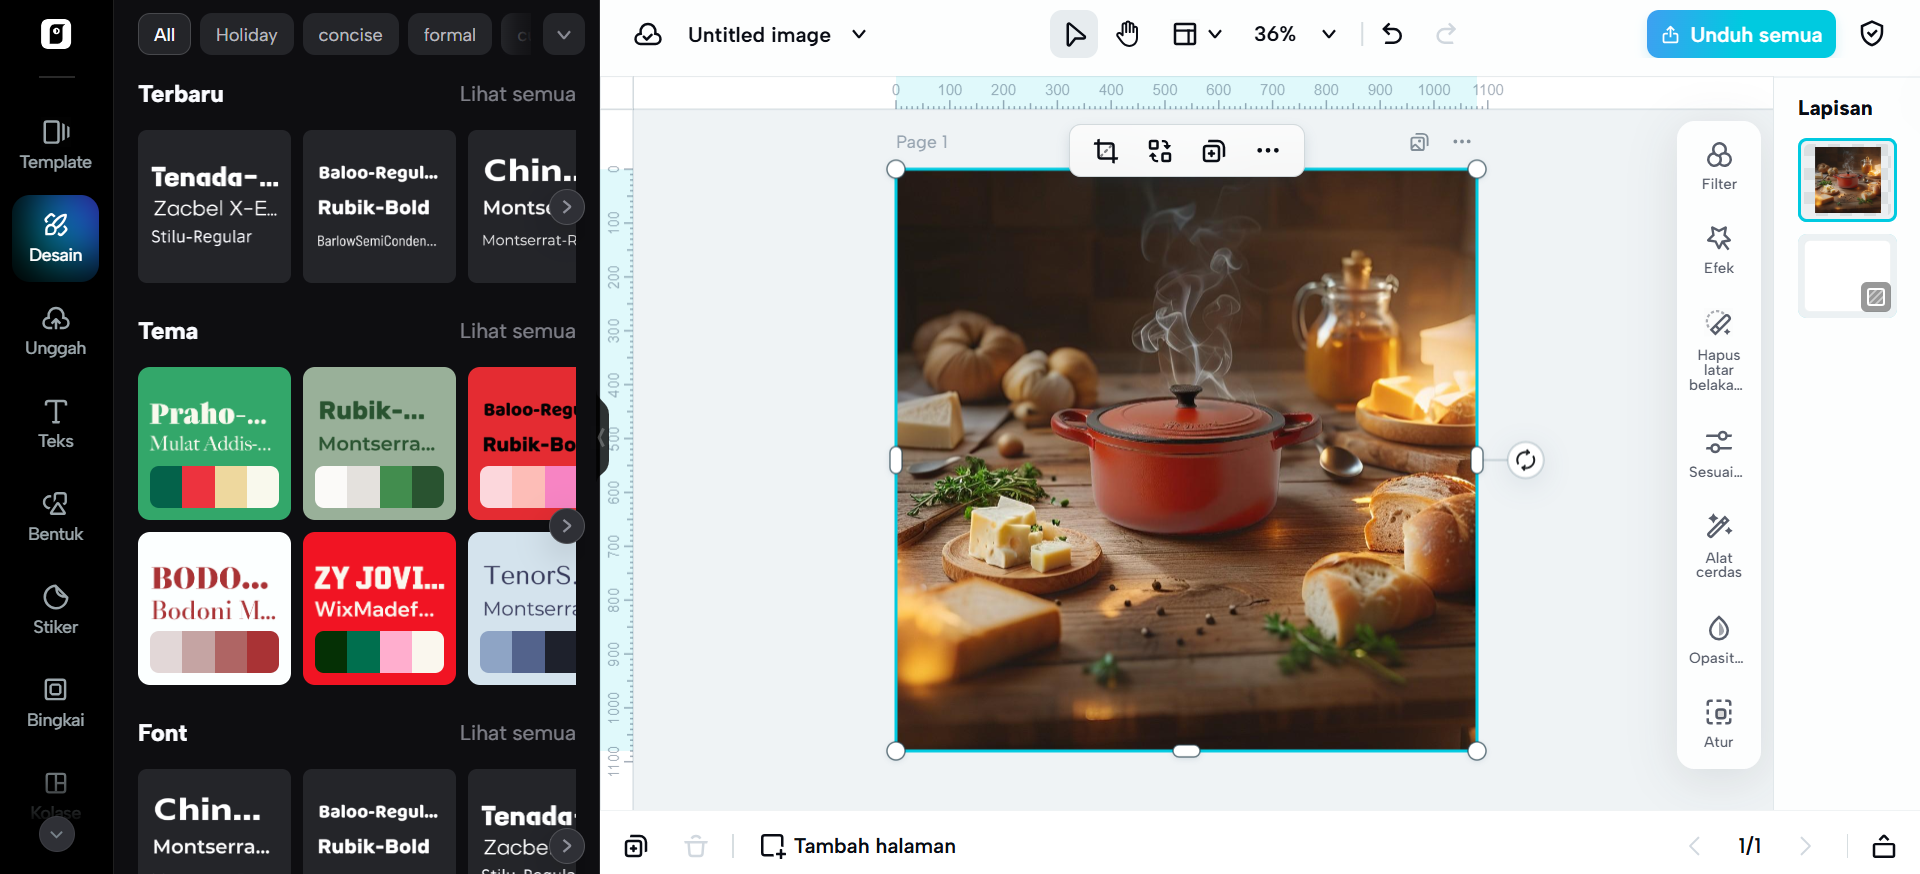Expand more sidebar tools with down chevron
The height and width of the screenshot is (874, 1920).
click(57, 834)
